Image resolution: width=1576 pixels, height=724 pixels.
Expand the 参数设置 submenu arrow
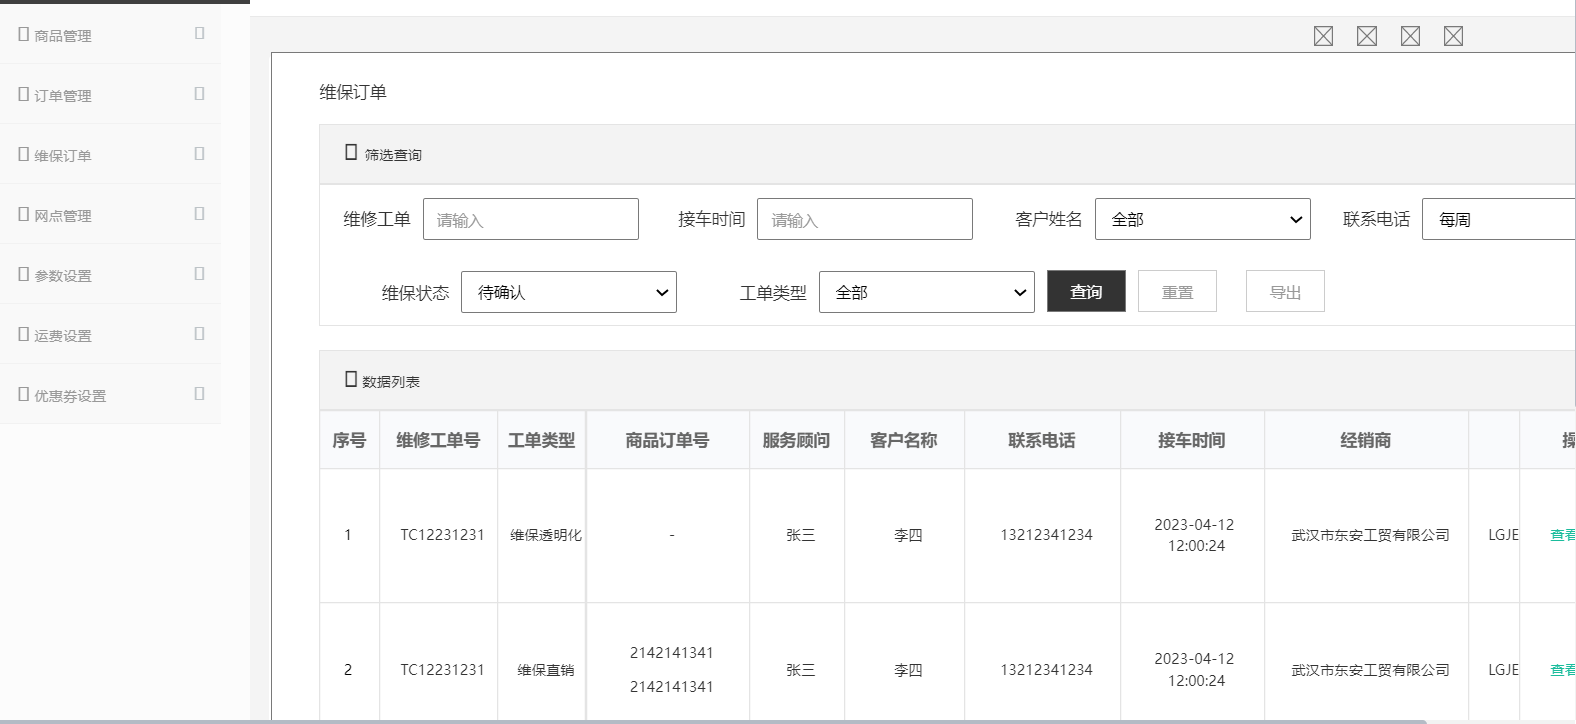(199, 273)
